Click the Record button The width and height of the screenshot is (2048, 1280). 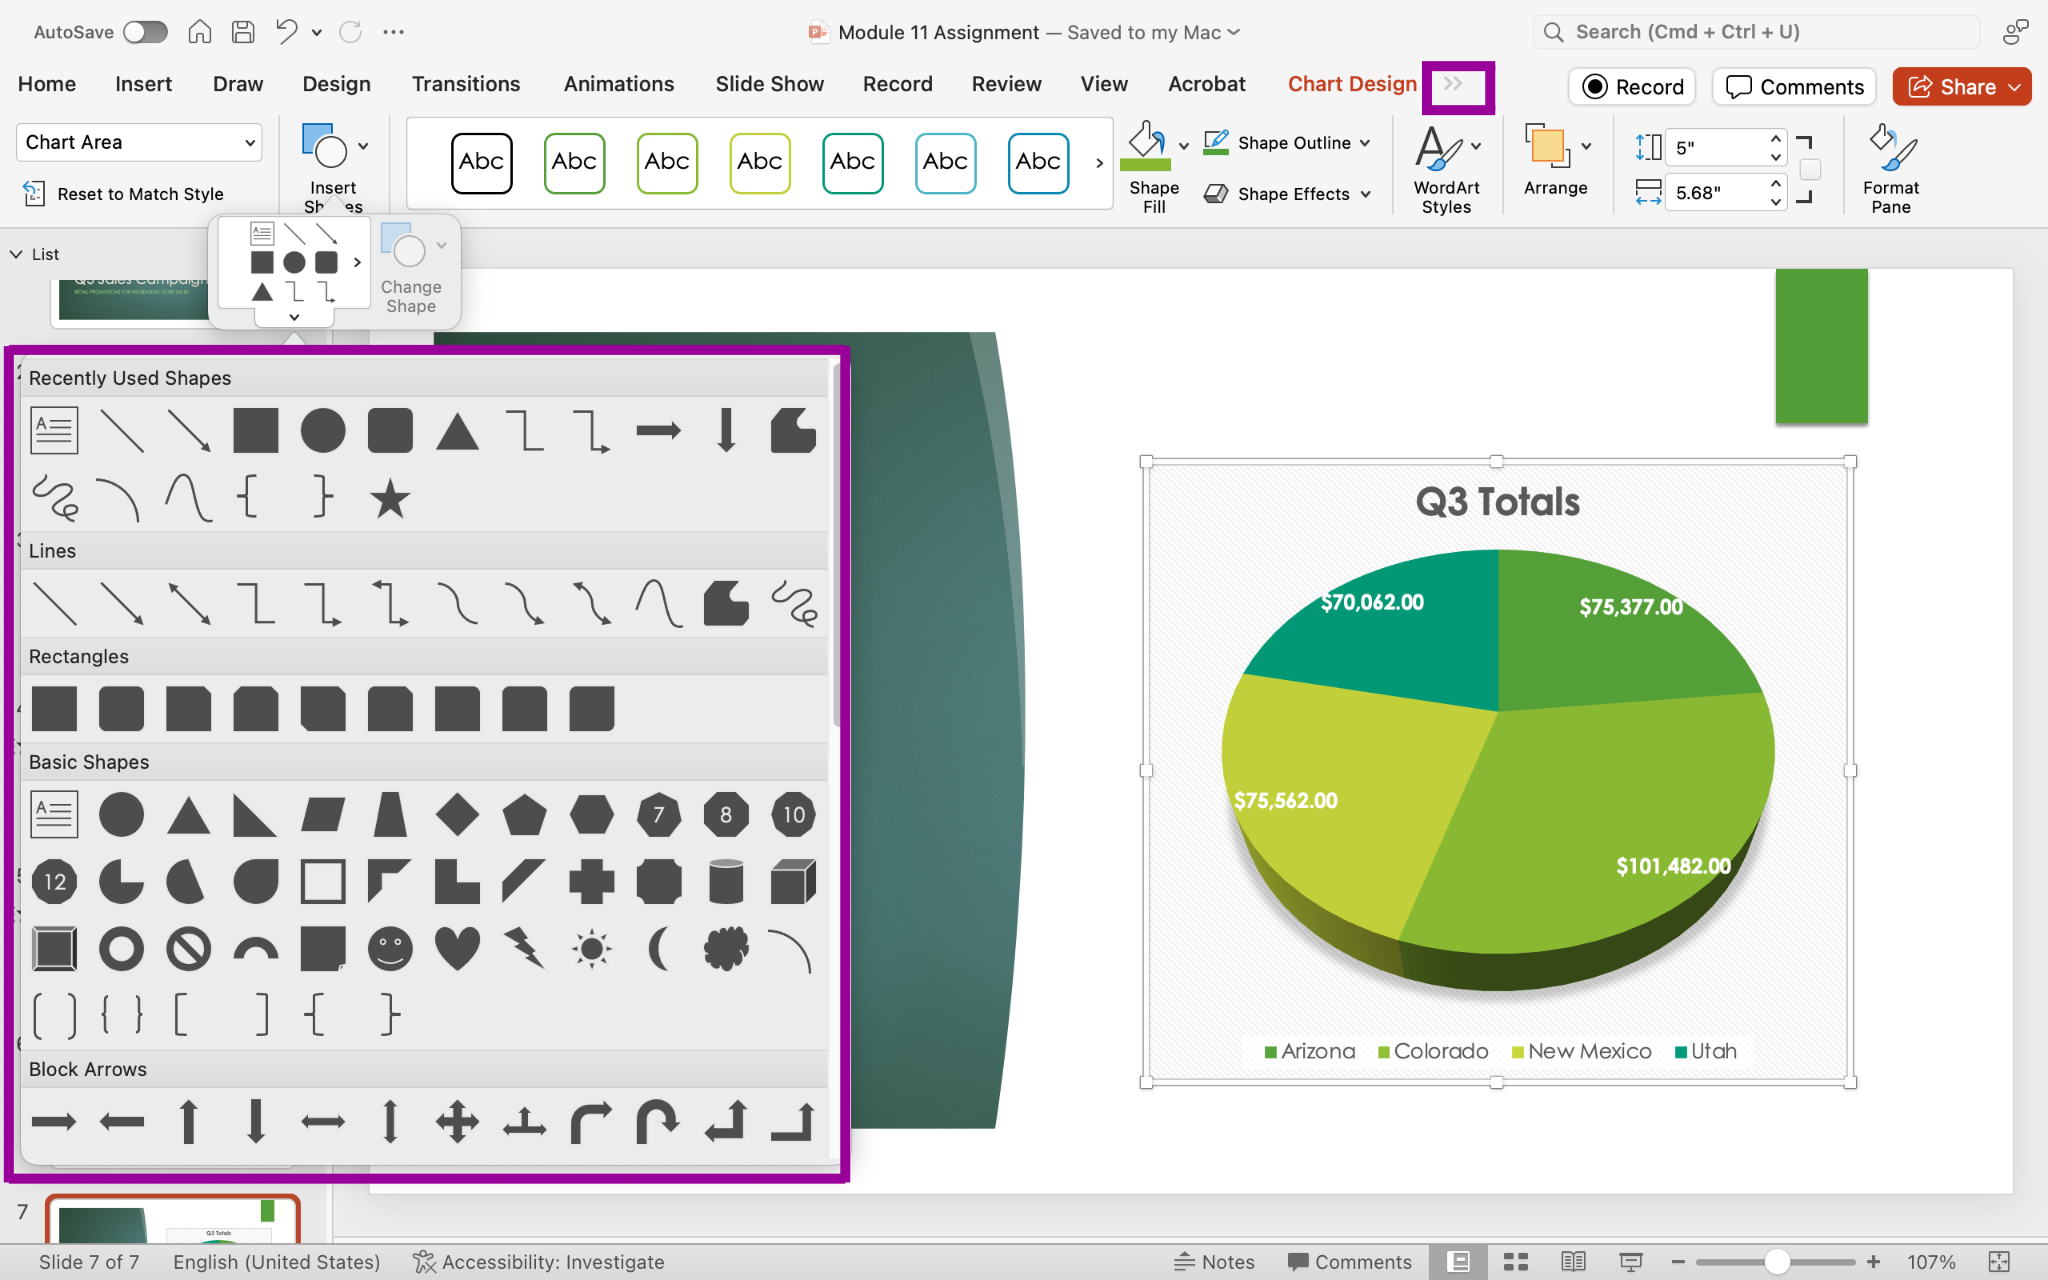click(1632, 87)
